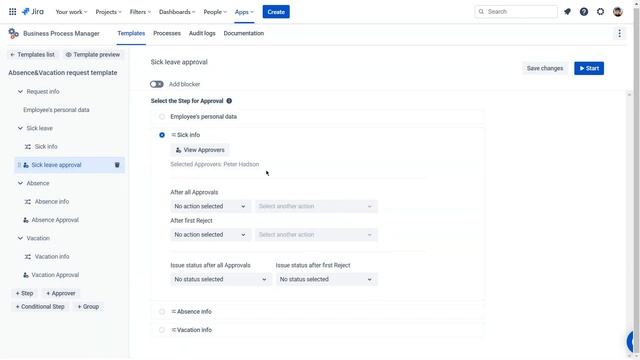Viewport: 640px width, 360px height.
Task: Select the Absence info radio button
Action: 162,311
